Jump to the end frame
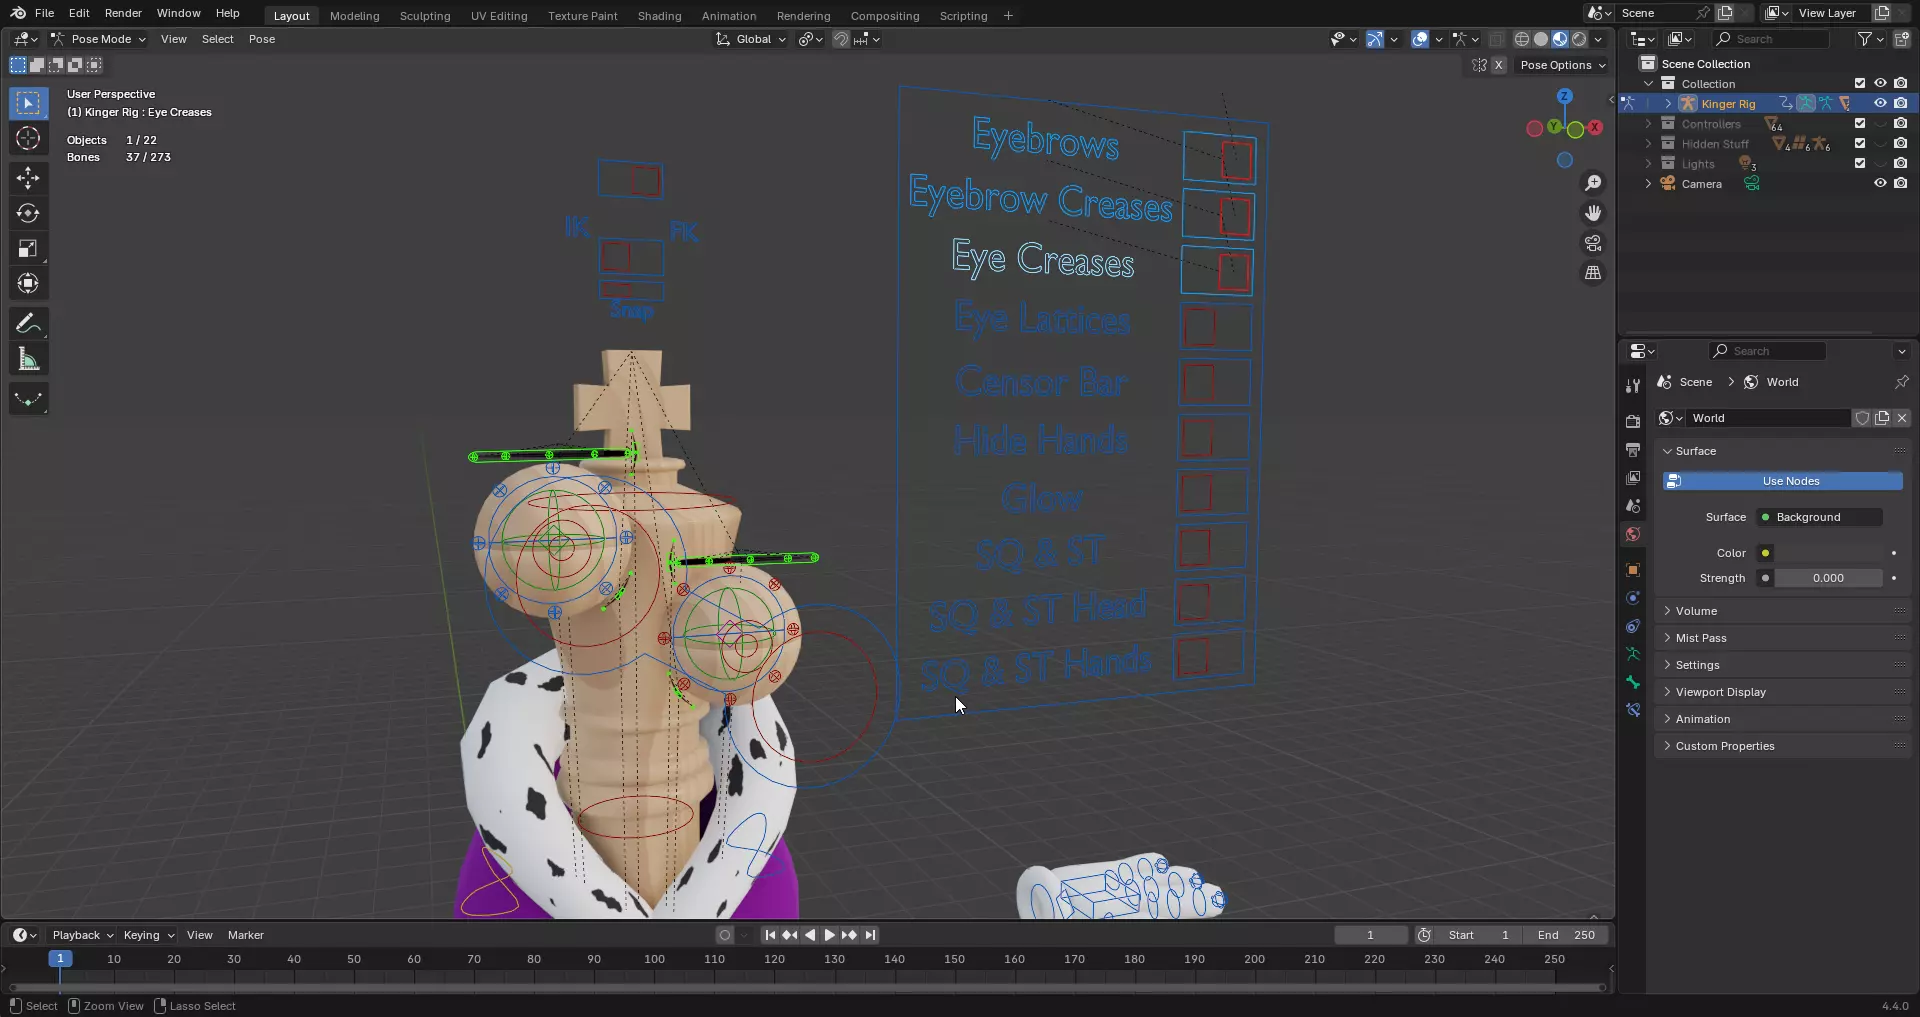 click(870, 935)
